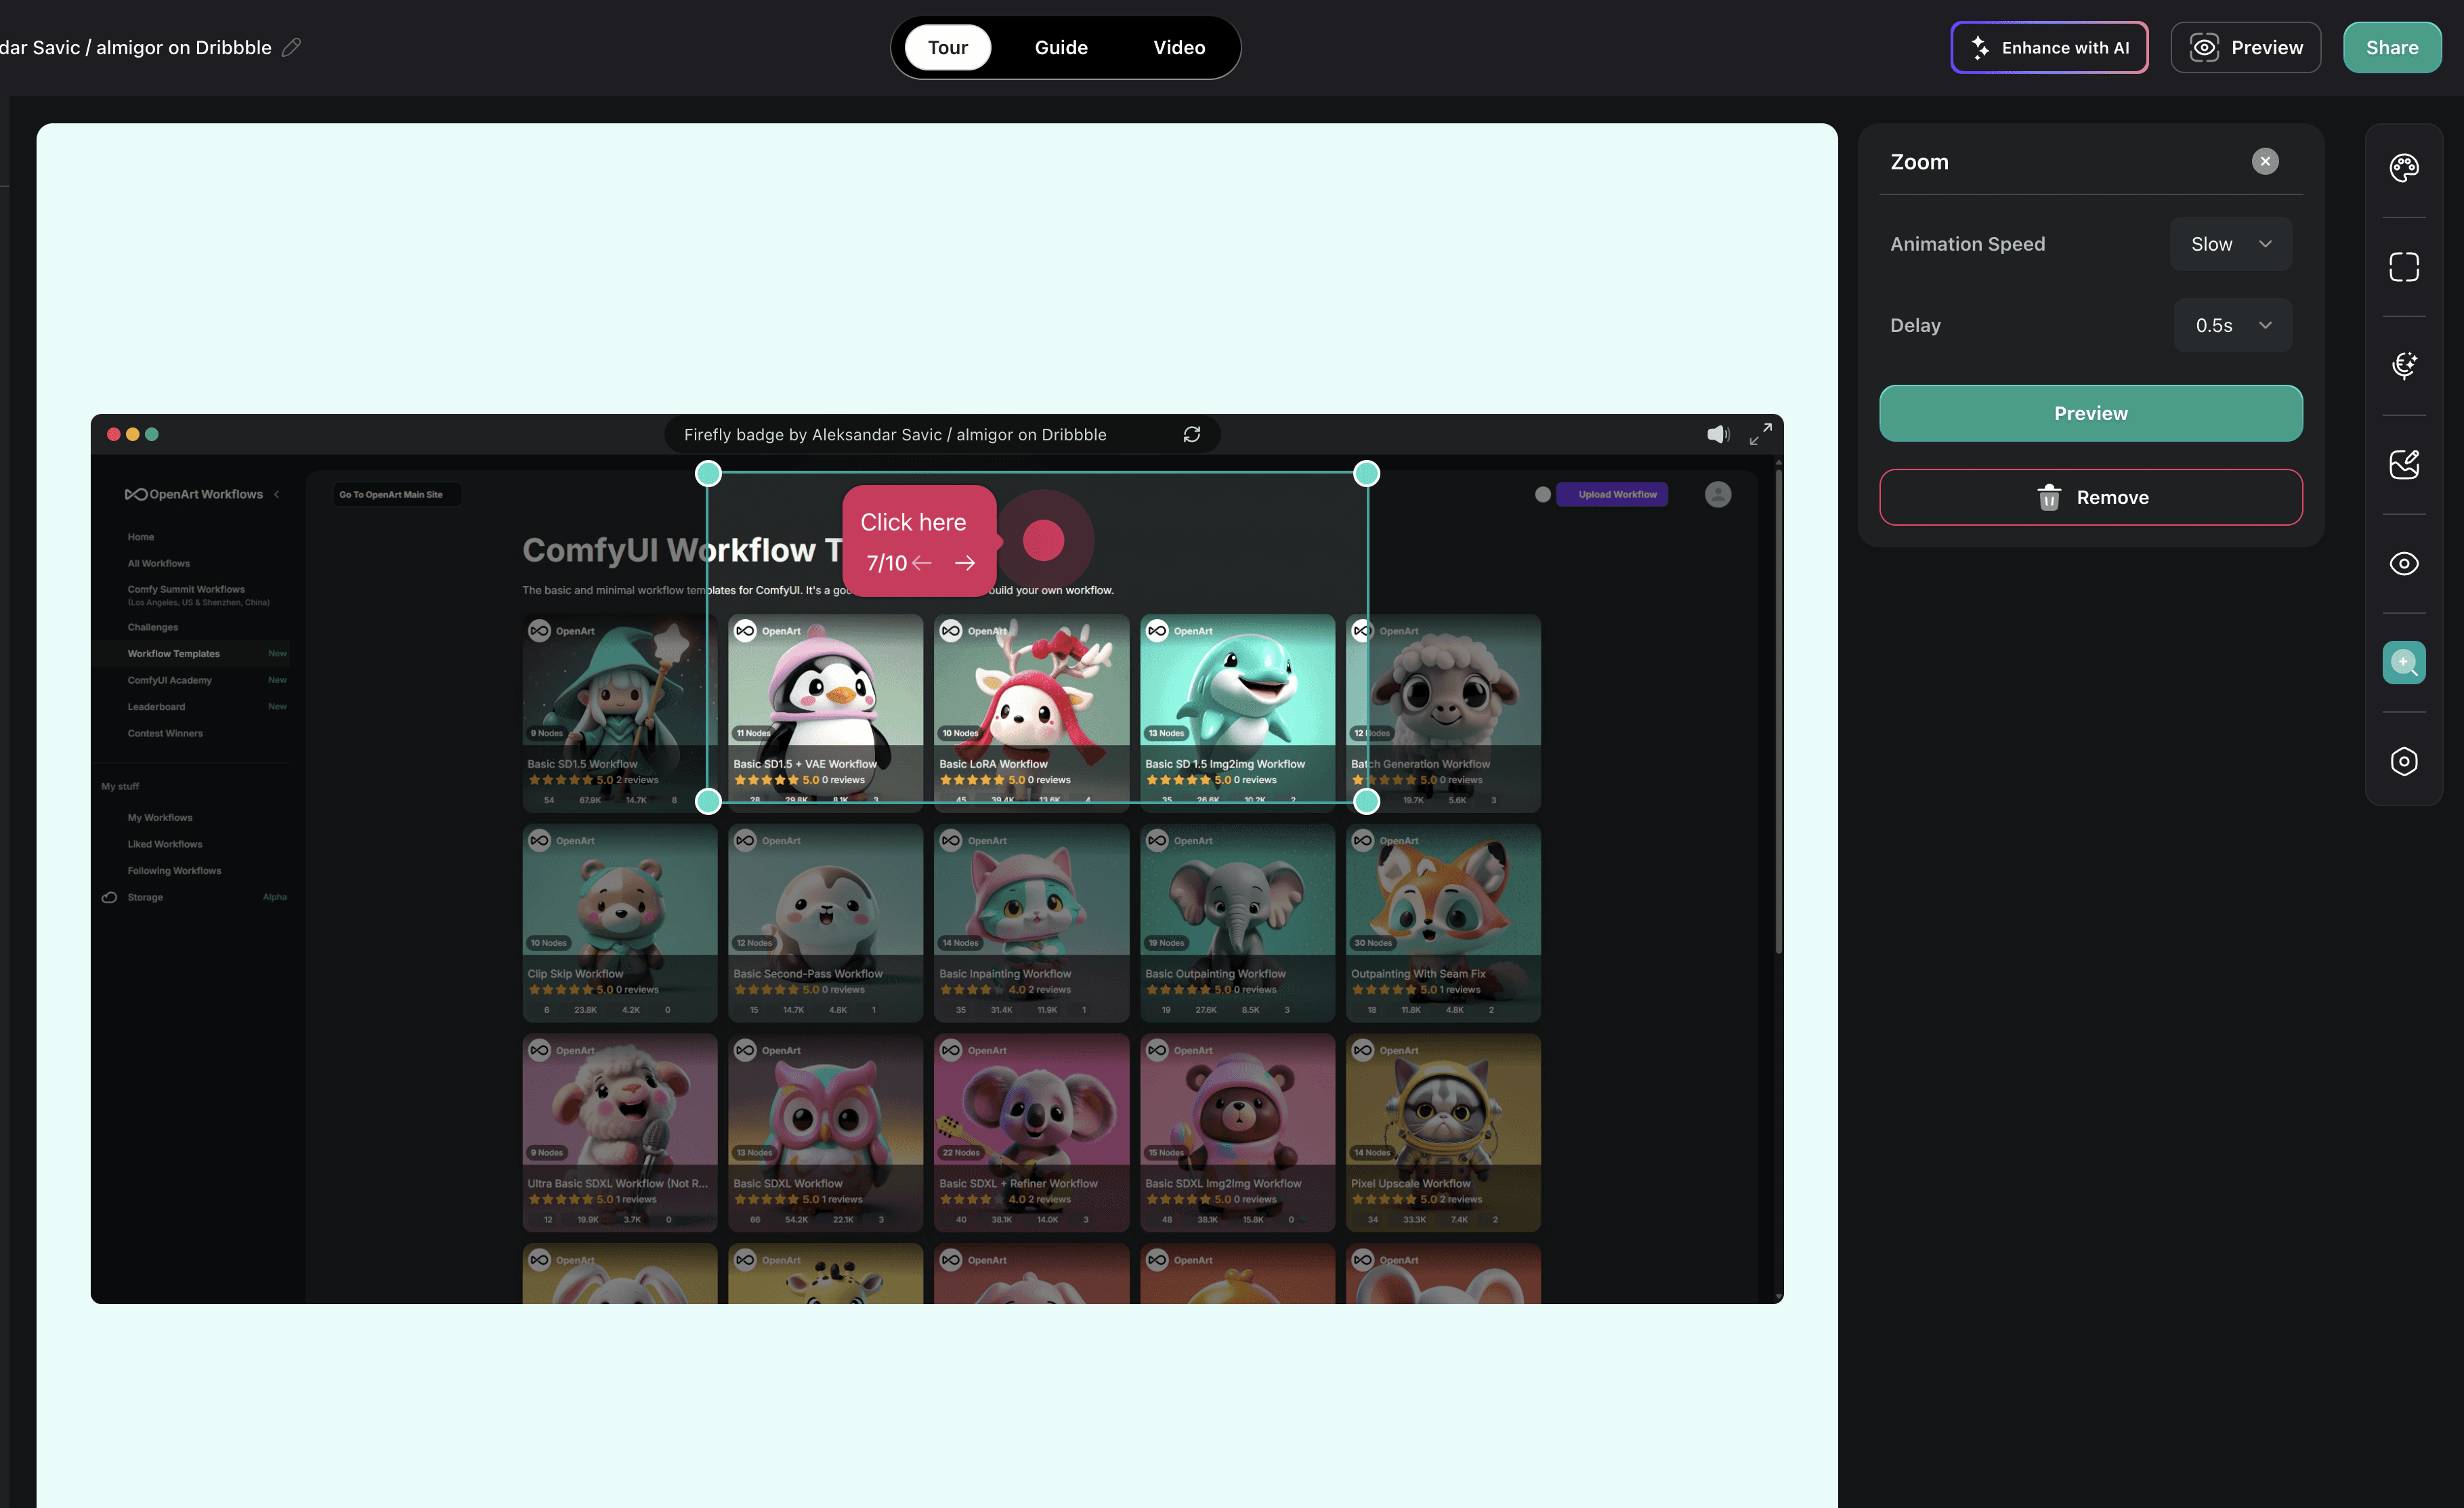
Task: Mute the speaker sound icon
Action: tap(1717, 434)
